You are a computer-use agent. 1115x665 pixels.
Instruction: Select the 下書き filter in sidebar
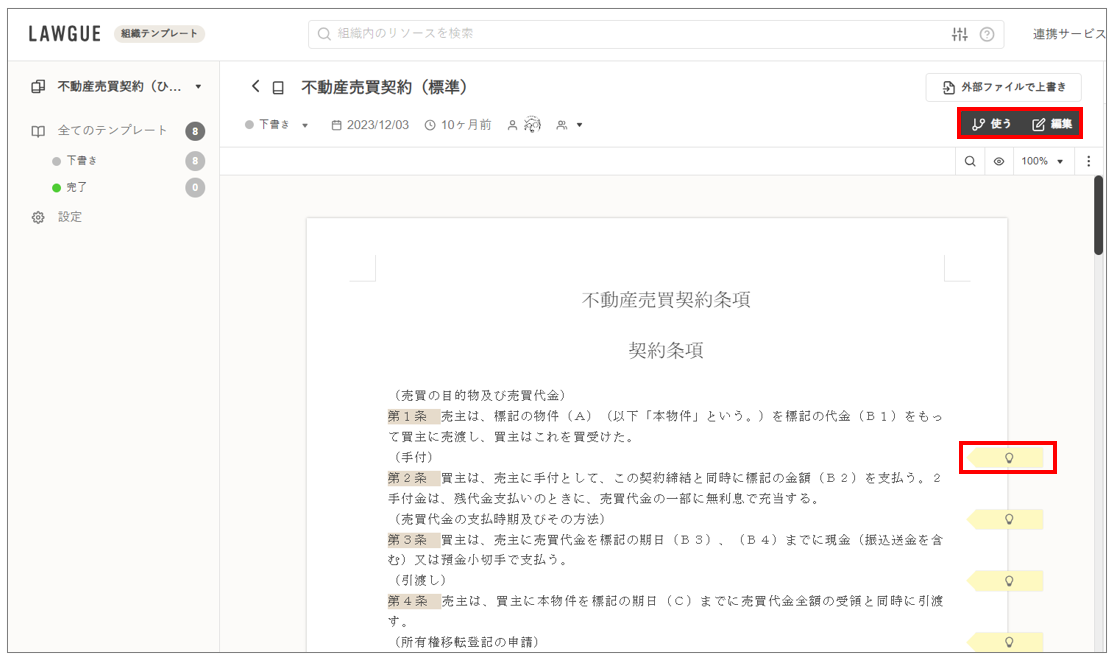[81, 160]
